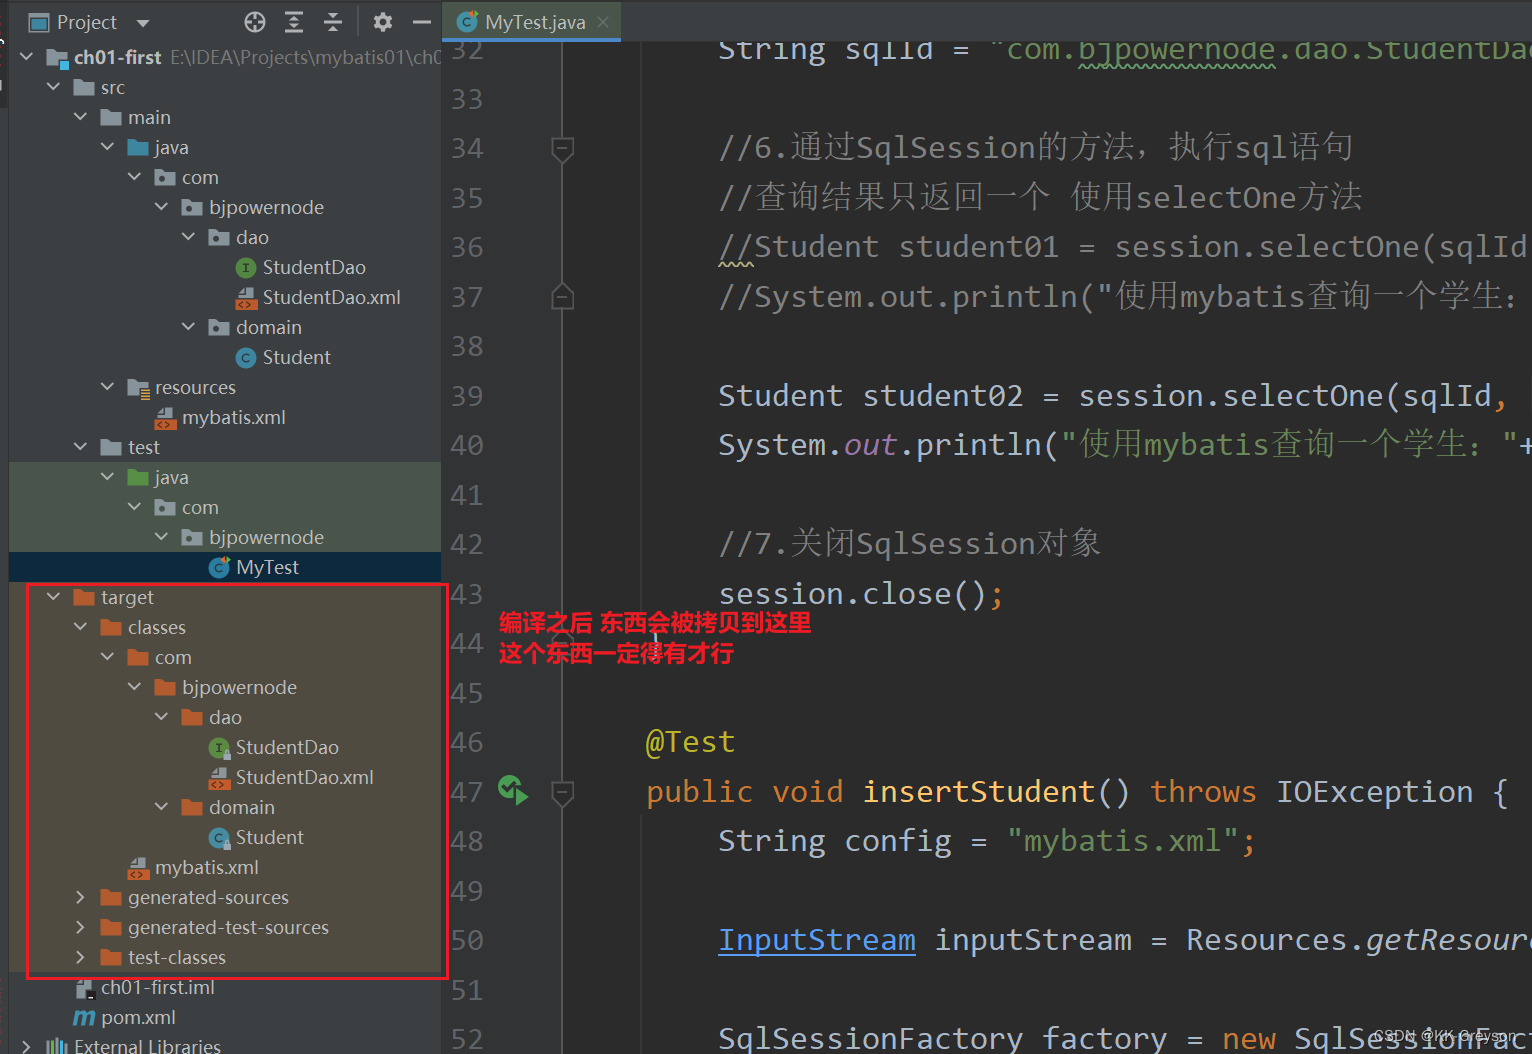Viewport: 1532px width, 1054px height.
Task: Click student02 variable on line 39
Action: [x=943, y=396]
